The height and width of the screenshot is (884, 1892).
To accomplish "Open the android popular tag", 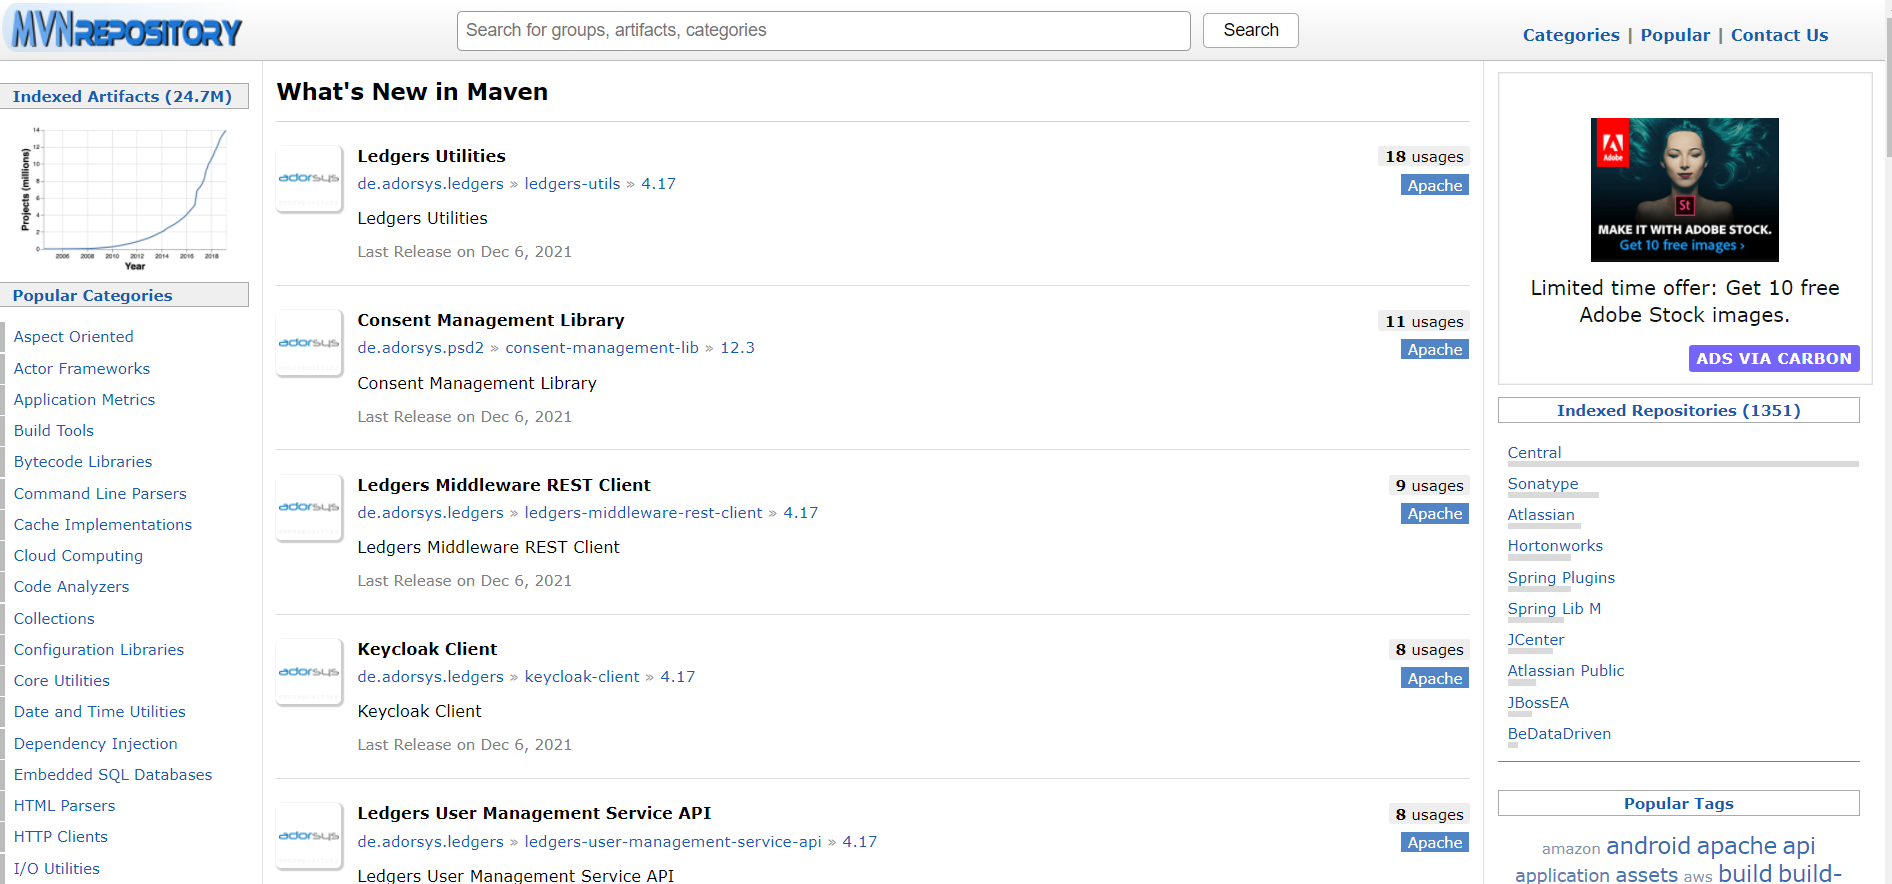I will 1648,846.
